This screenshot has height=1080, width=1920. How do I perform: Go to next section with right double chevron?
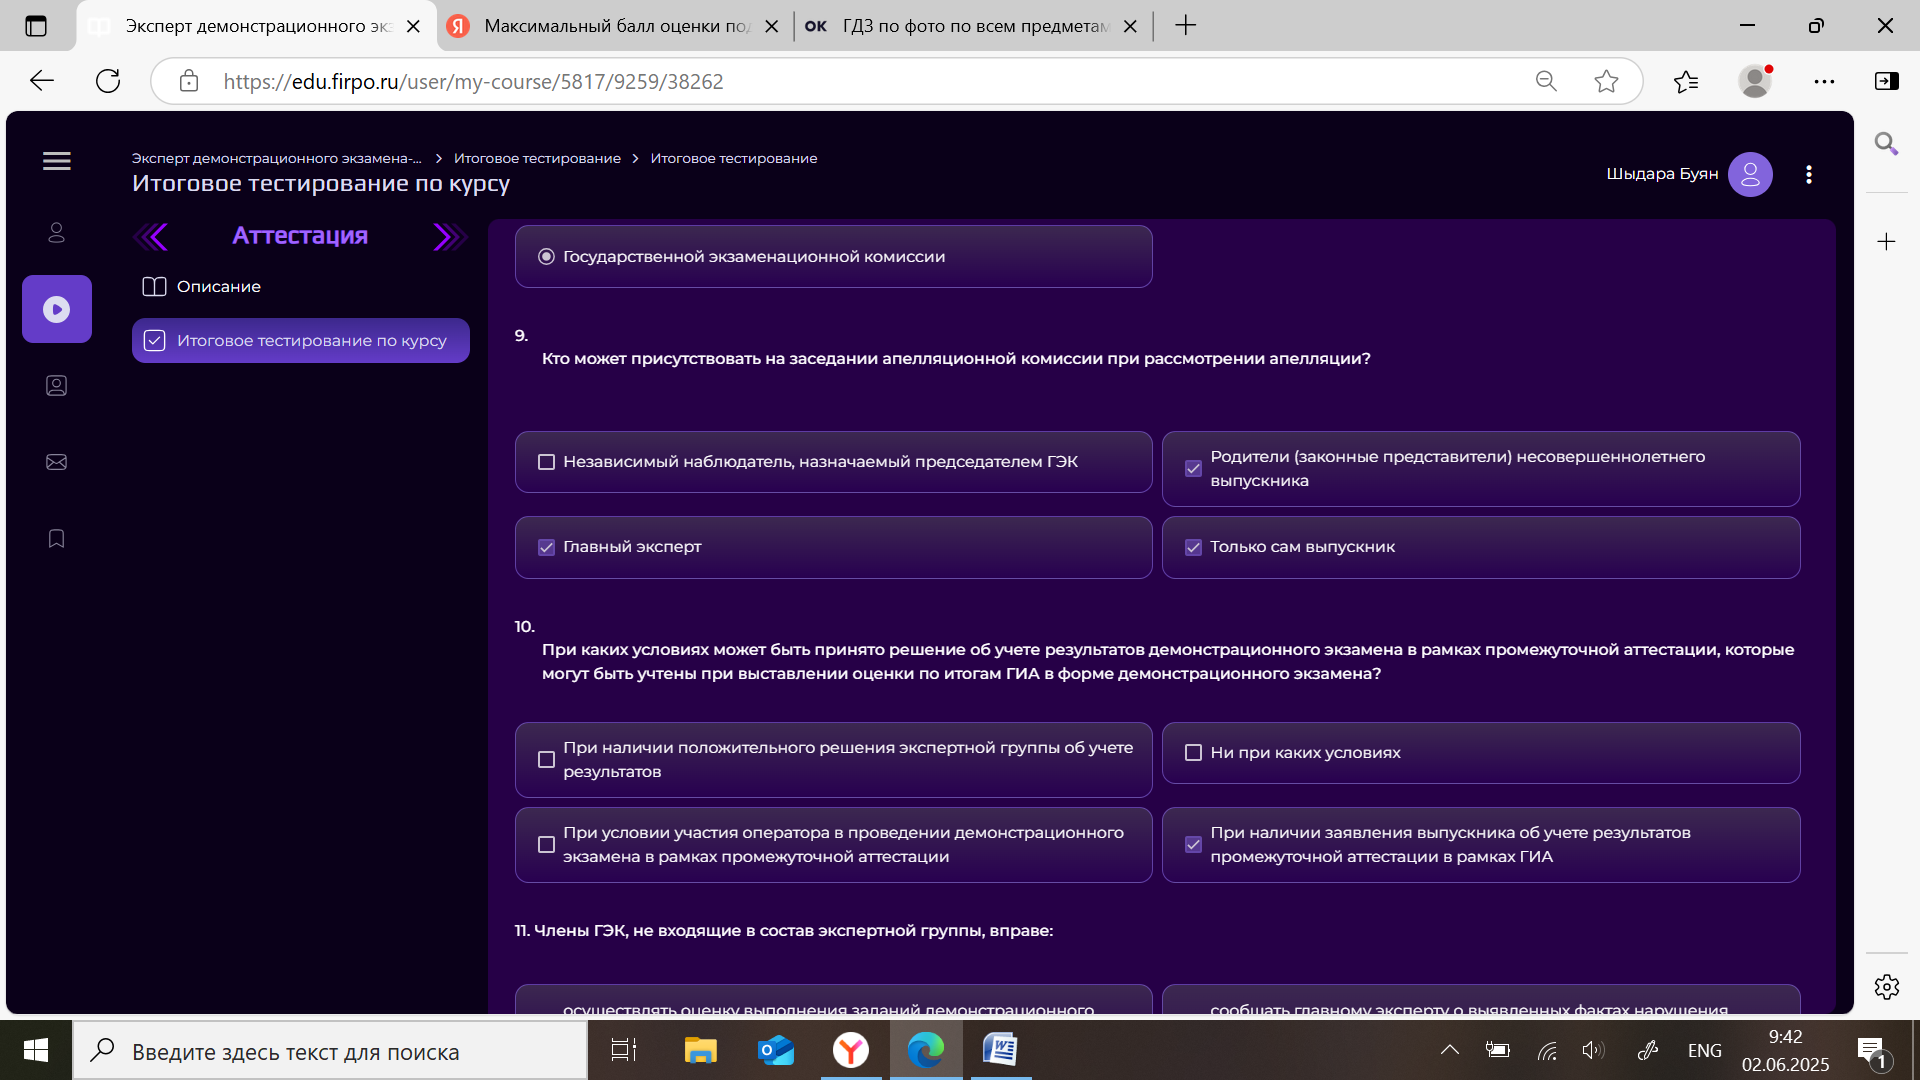[450, 237]
